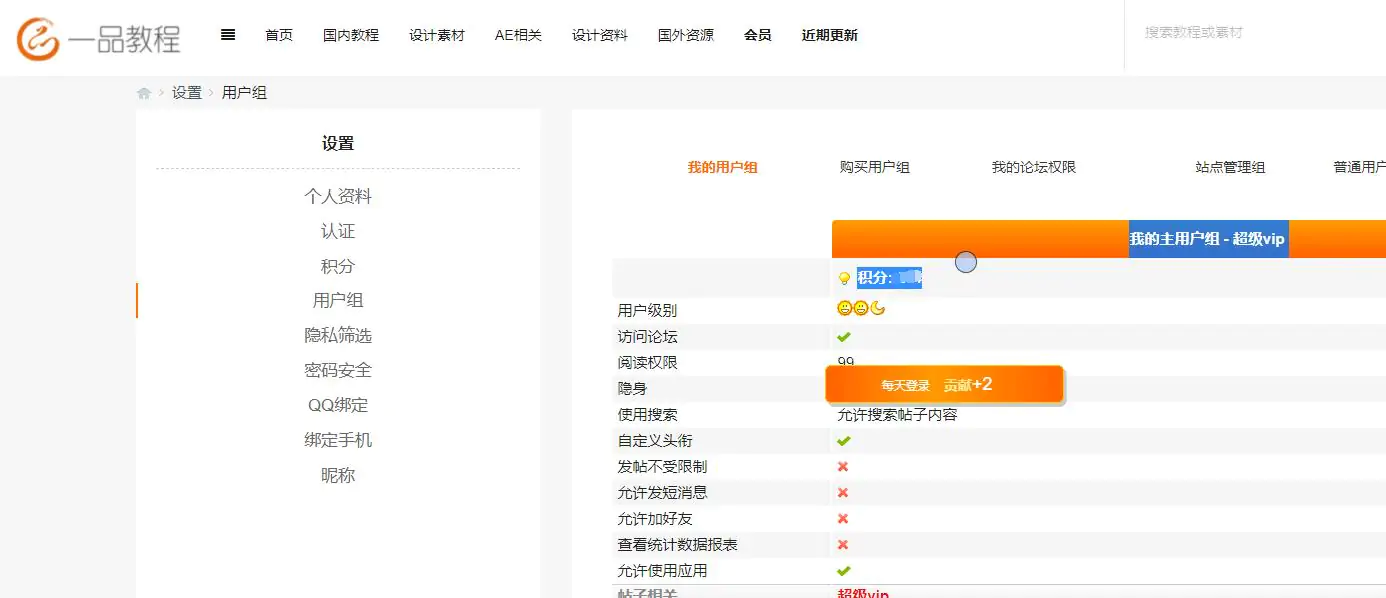Switch to the 站点管理组 tab
The height and width of the screenshot is (598, 1386).
tap(1231, 168)
